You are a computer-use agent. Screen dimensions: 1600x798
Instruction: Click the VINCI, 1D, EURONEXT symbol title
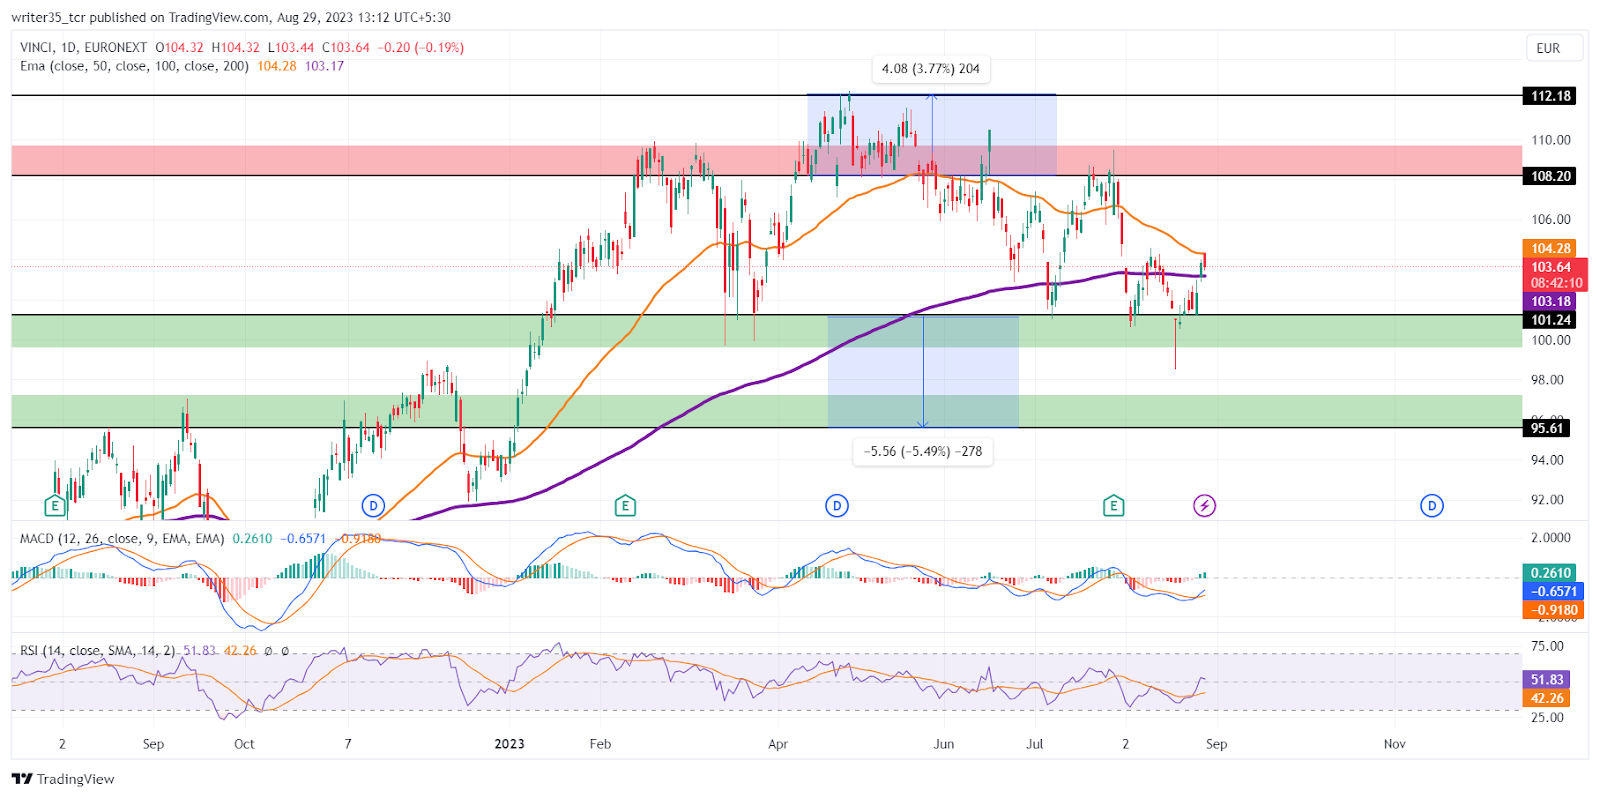click(84, 47)
